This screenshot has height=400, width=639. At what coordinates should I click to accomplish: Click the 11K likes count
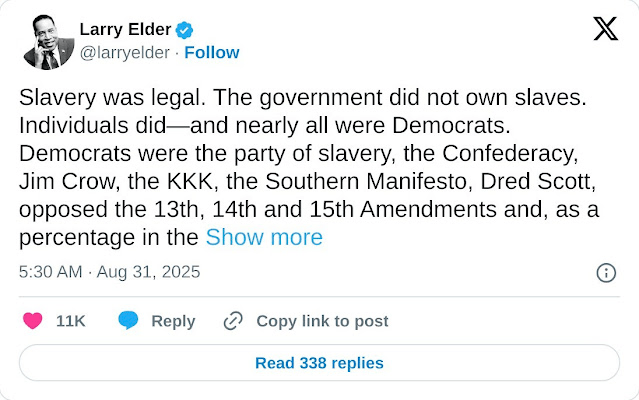pyautogui.click(x=70, y=321)
